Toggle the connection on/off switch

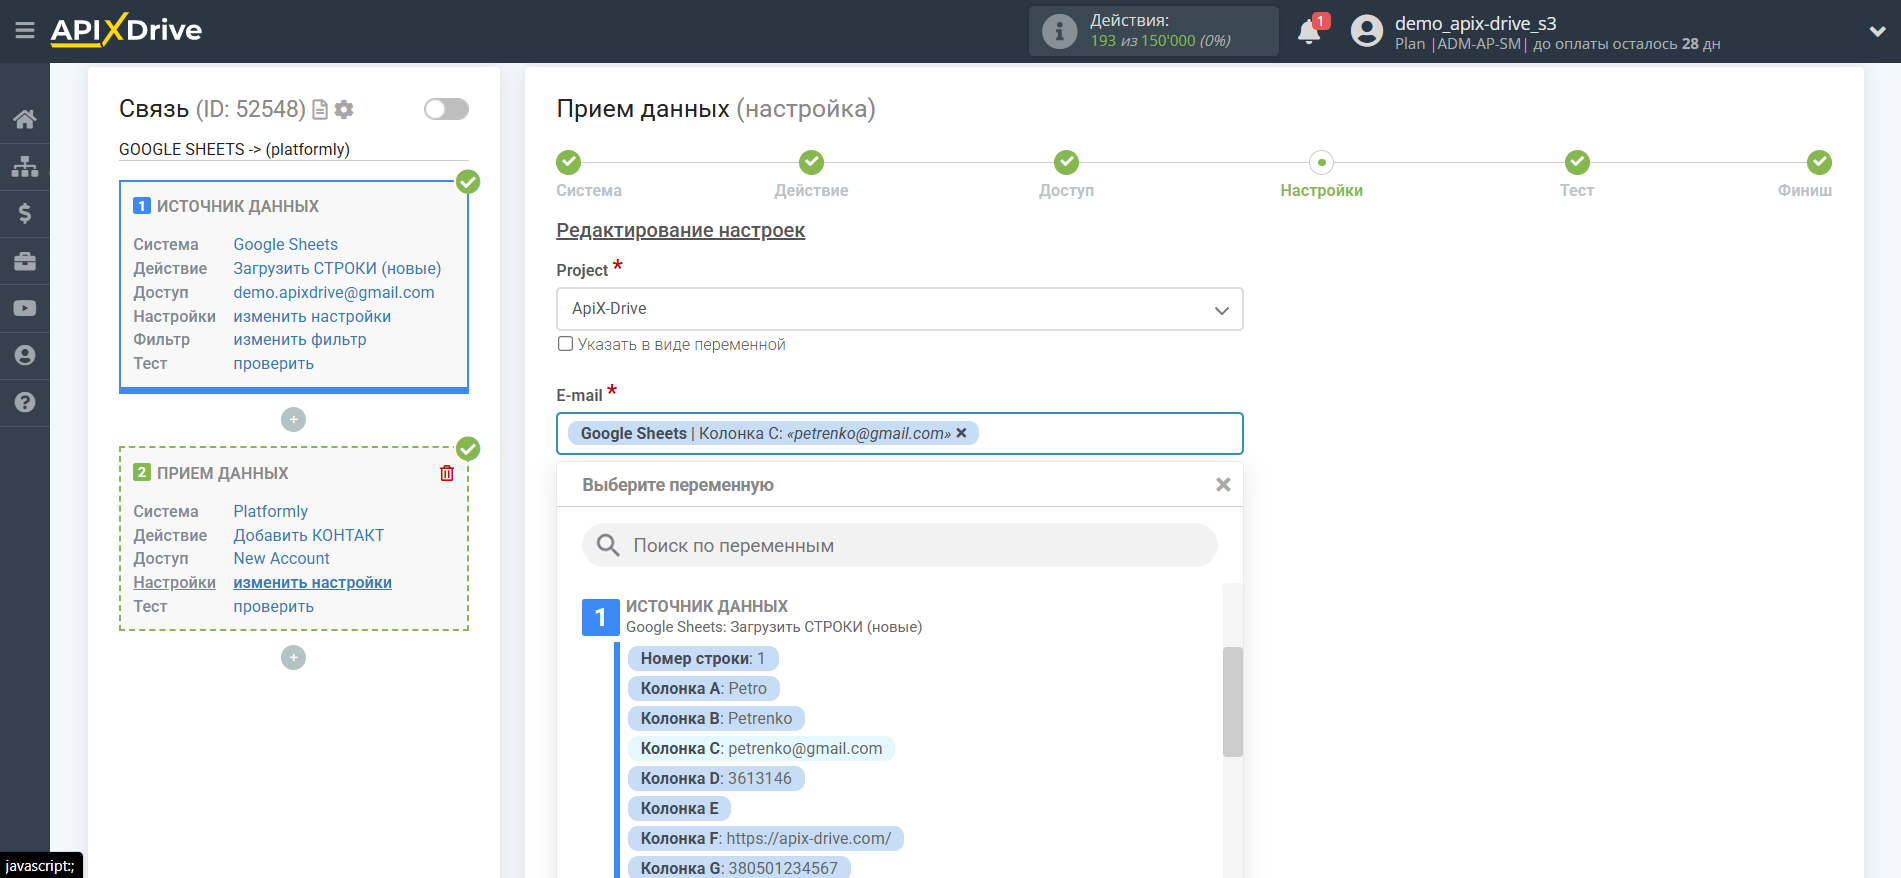coord(446,109)
